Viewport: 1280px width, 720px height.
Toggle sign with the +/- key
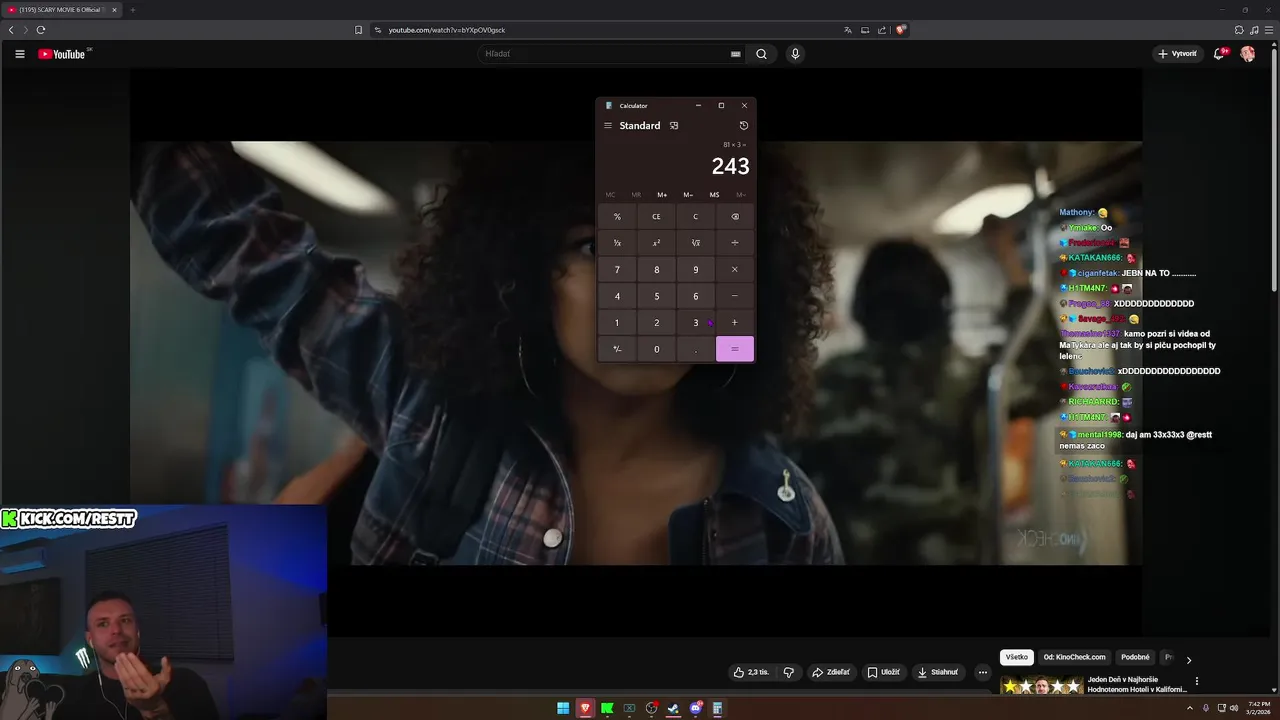click(x=617, y=349)
